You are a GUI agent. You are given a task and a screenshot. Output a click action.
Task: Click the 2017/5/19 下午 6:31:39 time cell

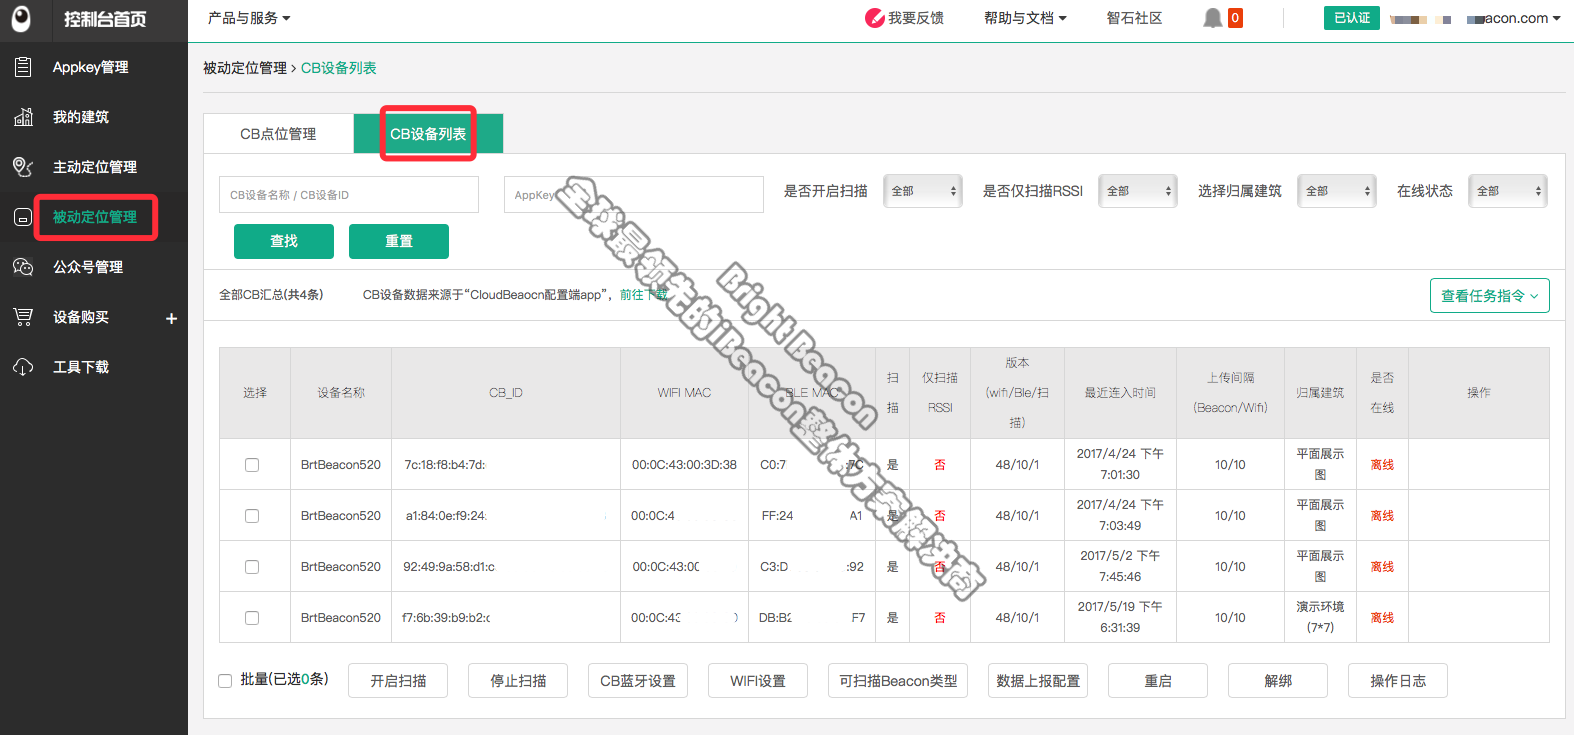click(1120, 617)
